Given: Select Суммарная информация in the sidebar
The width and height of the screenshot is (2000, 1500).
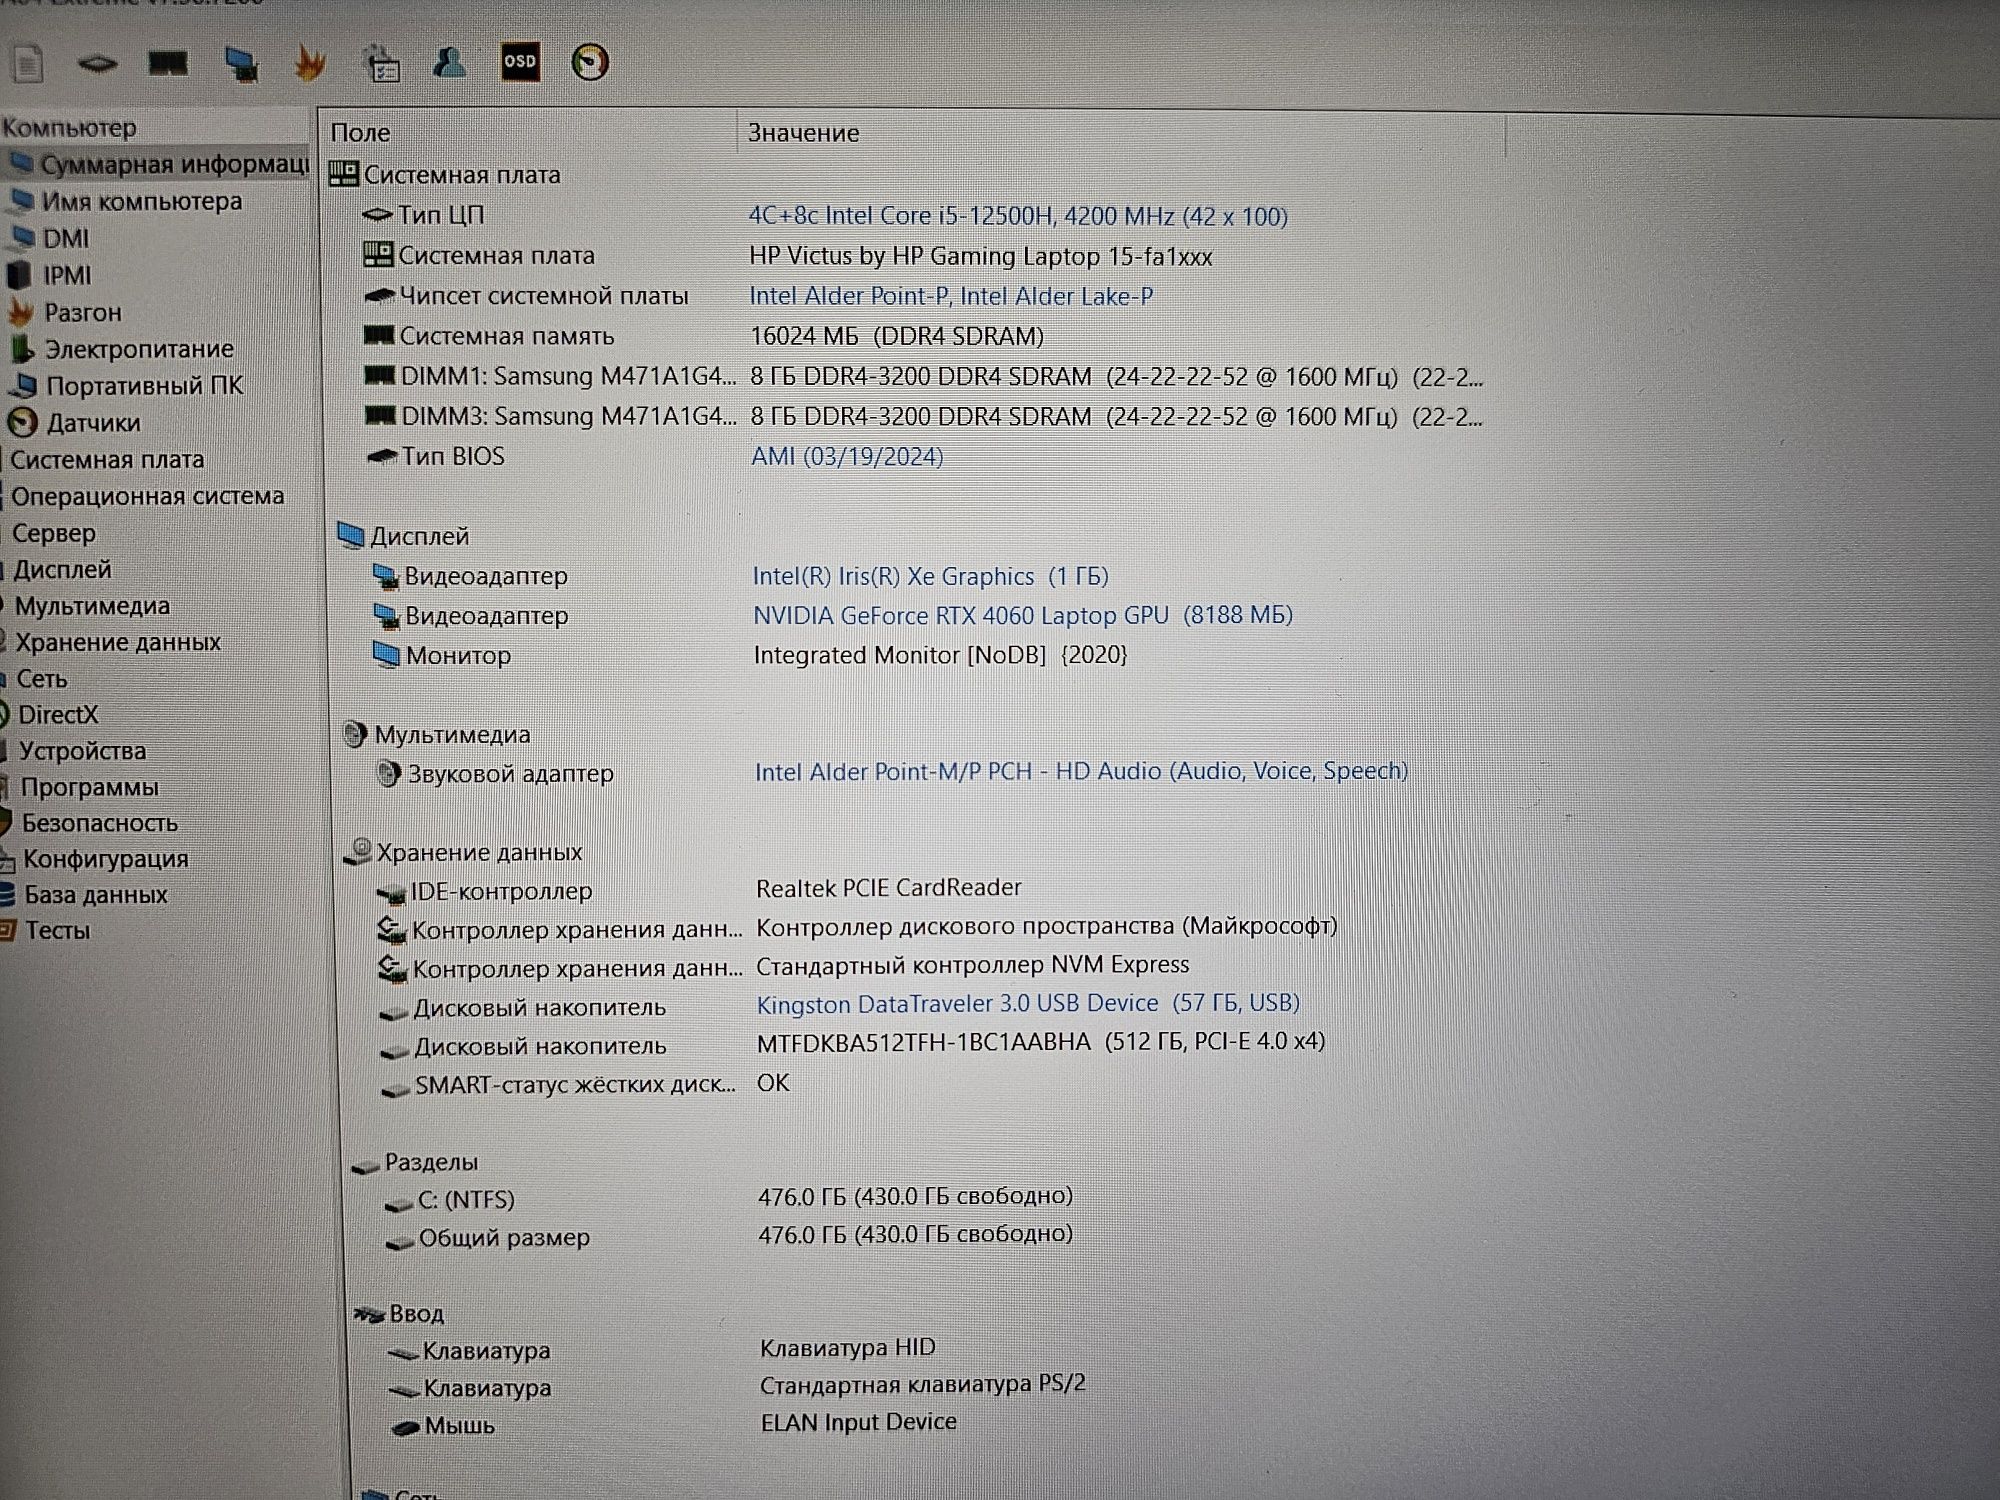Looking at the screenshot, I should coord(160,164).
